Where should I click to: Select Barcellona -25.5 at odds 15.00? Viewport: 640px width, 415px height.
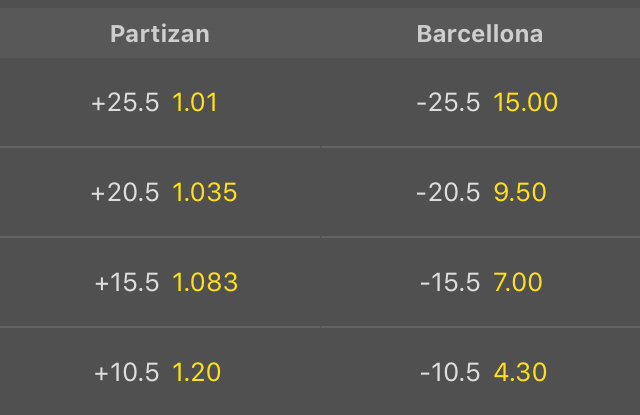[480, 102]
